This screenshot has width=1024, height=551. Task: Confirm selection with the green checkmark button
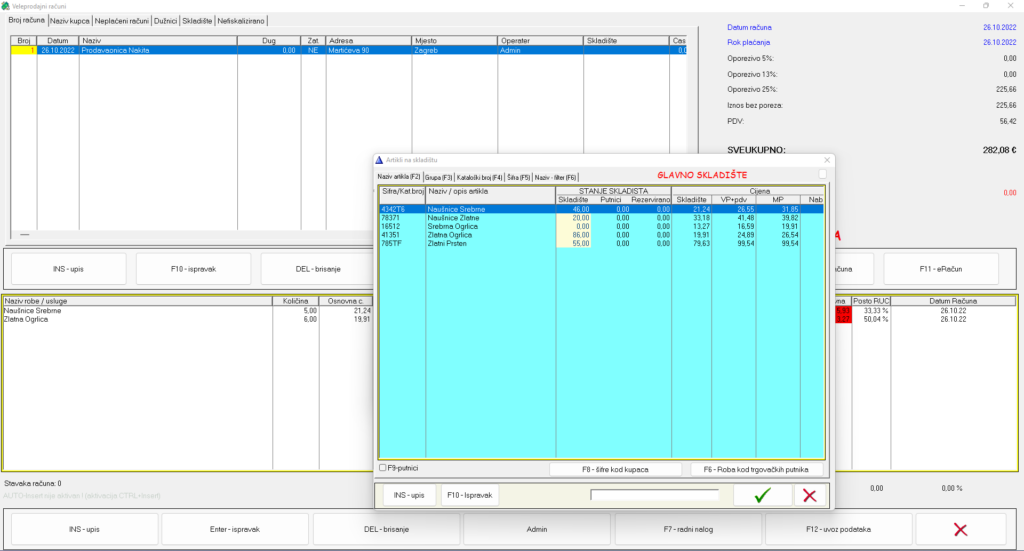coord(762,495)
